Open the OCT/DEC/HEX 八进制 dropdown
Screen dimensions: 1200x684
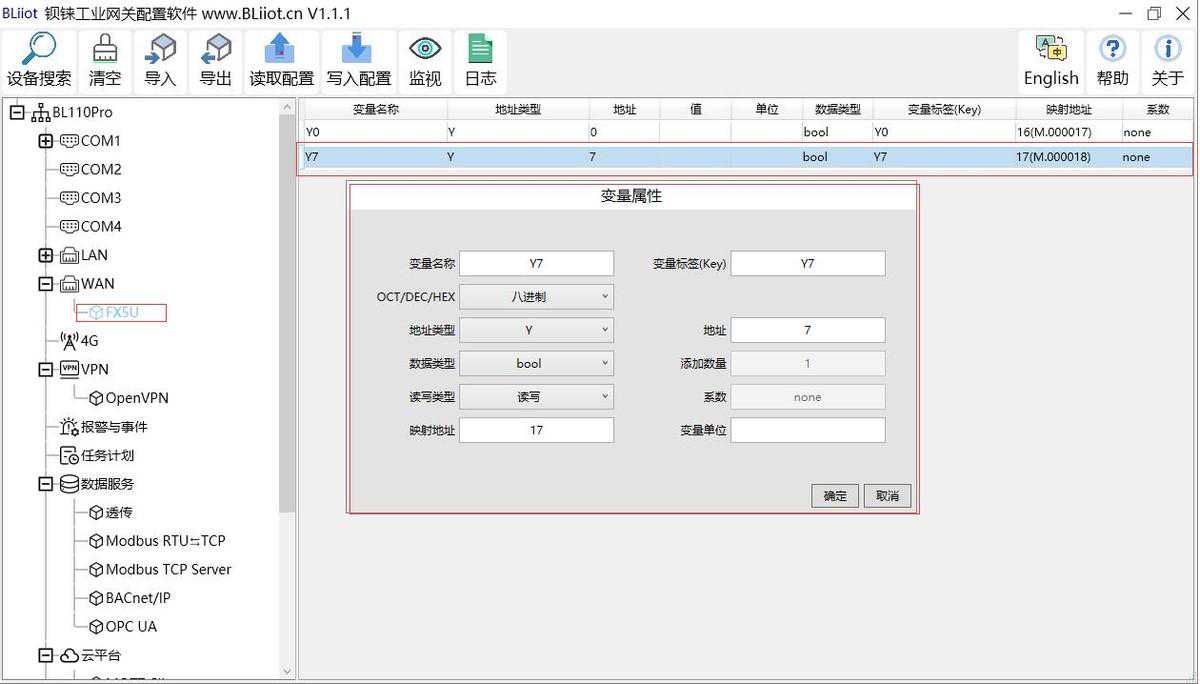click(536, 297)
